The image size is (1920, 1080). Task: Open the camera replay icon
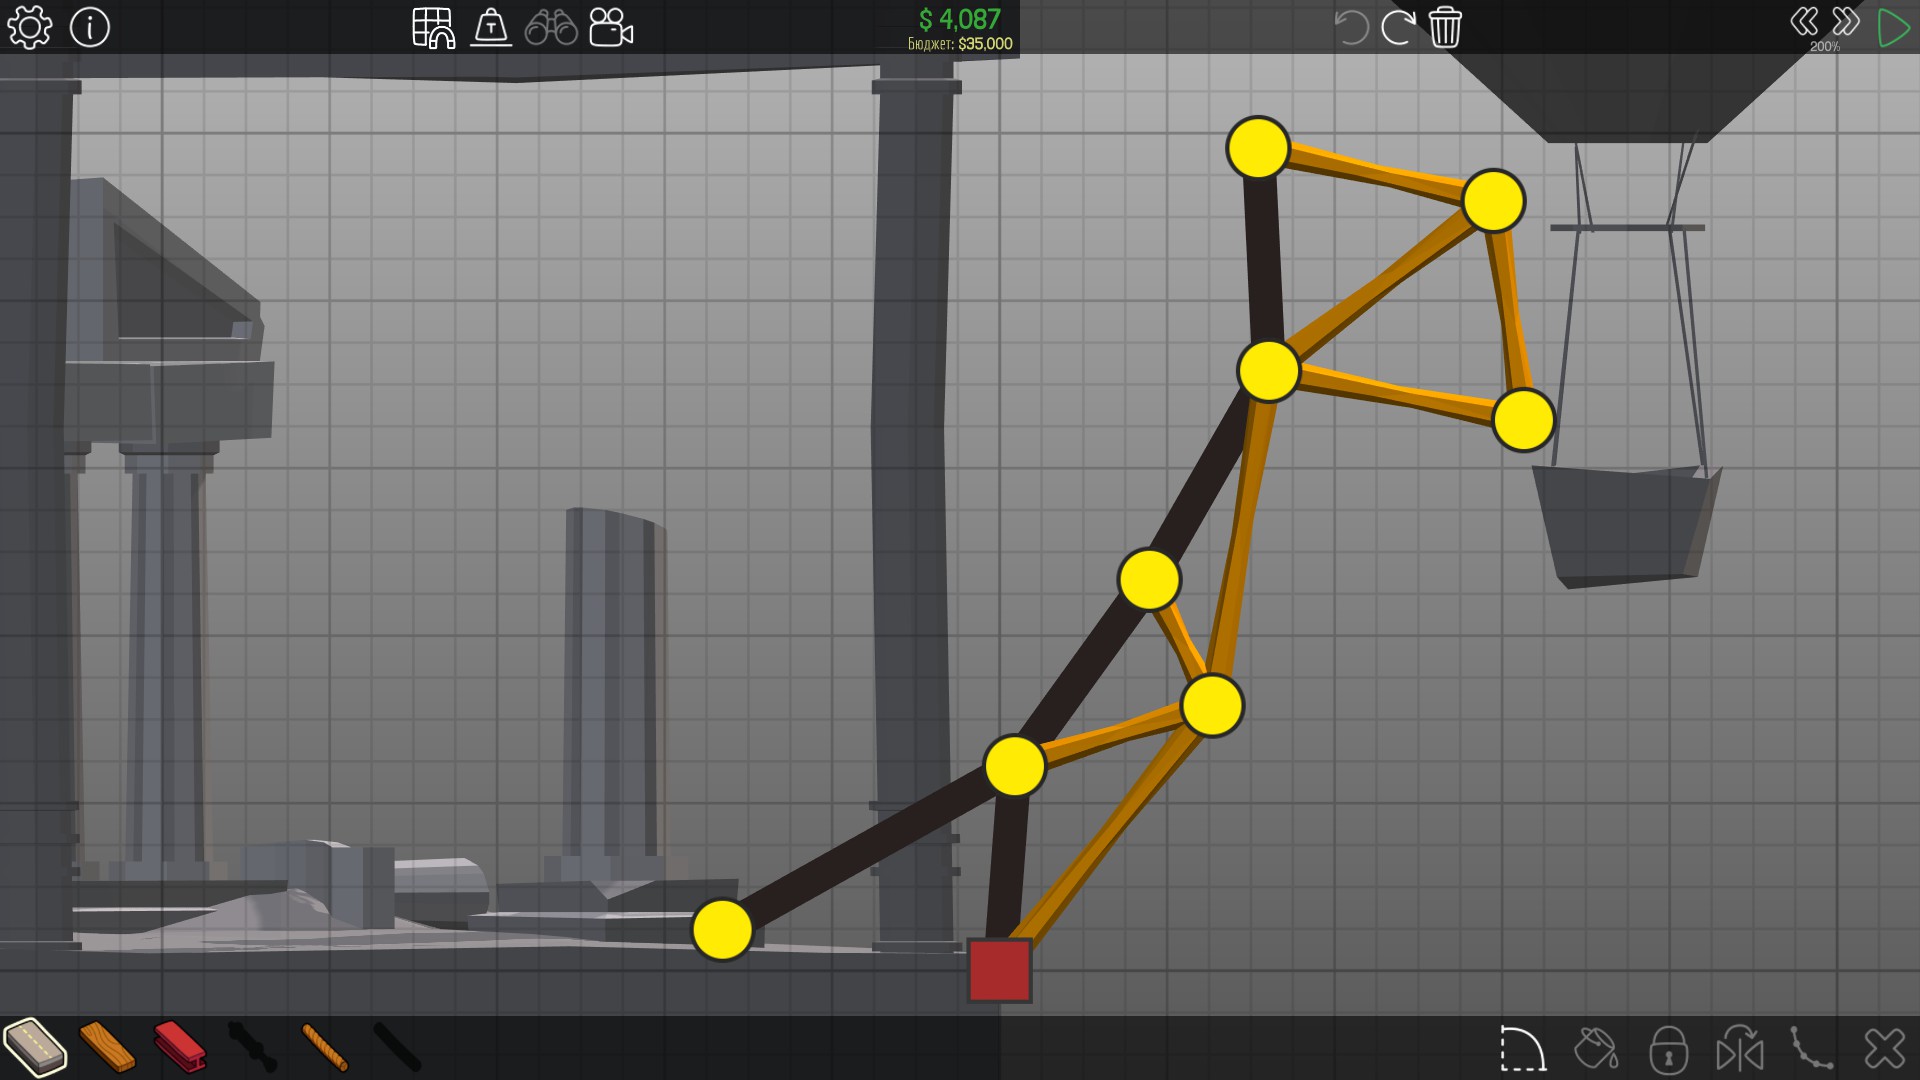click(x=610, y=27)
